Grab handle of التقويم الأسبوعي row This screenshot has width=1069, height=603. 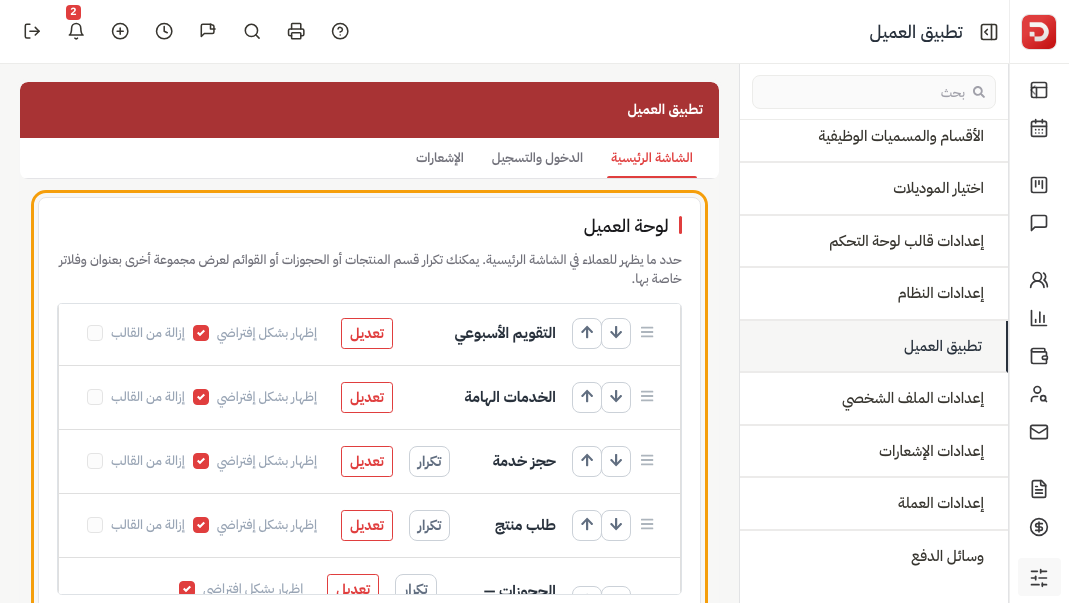(647, 332)
